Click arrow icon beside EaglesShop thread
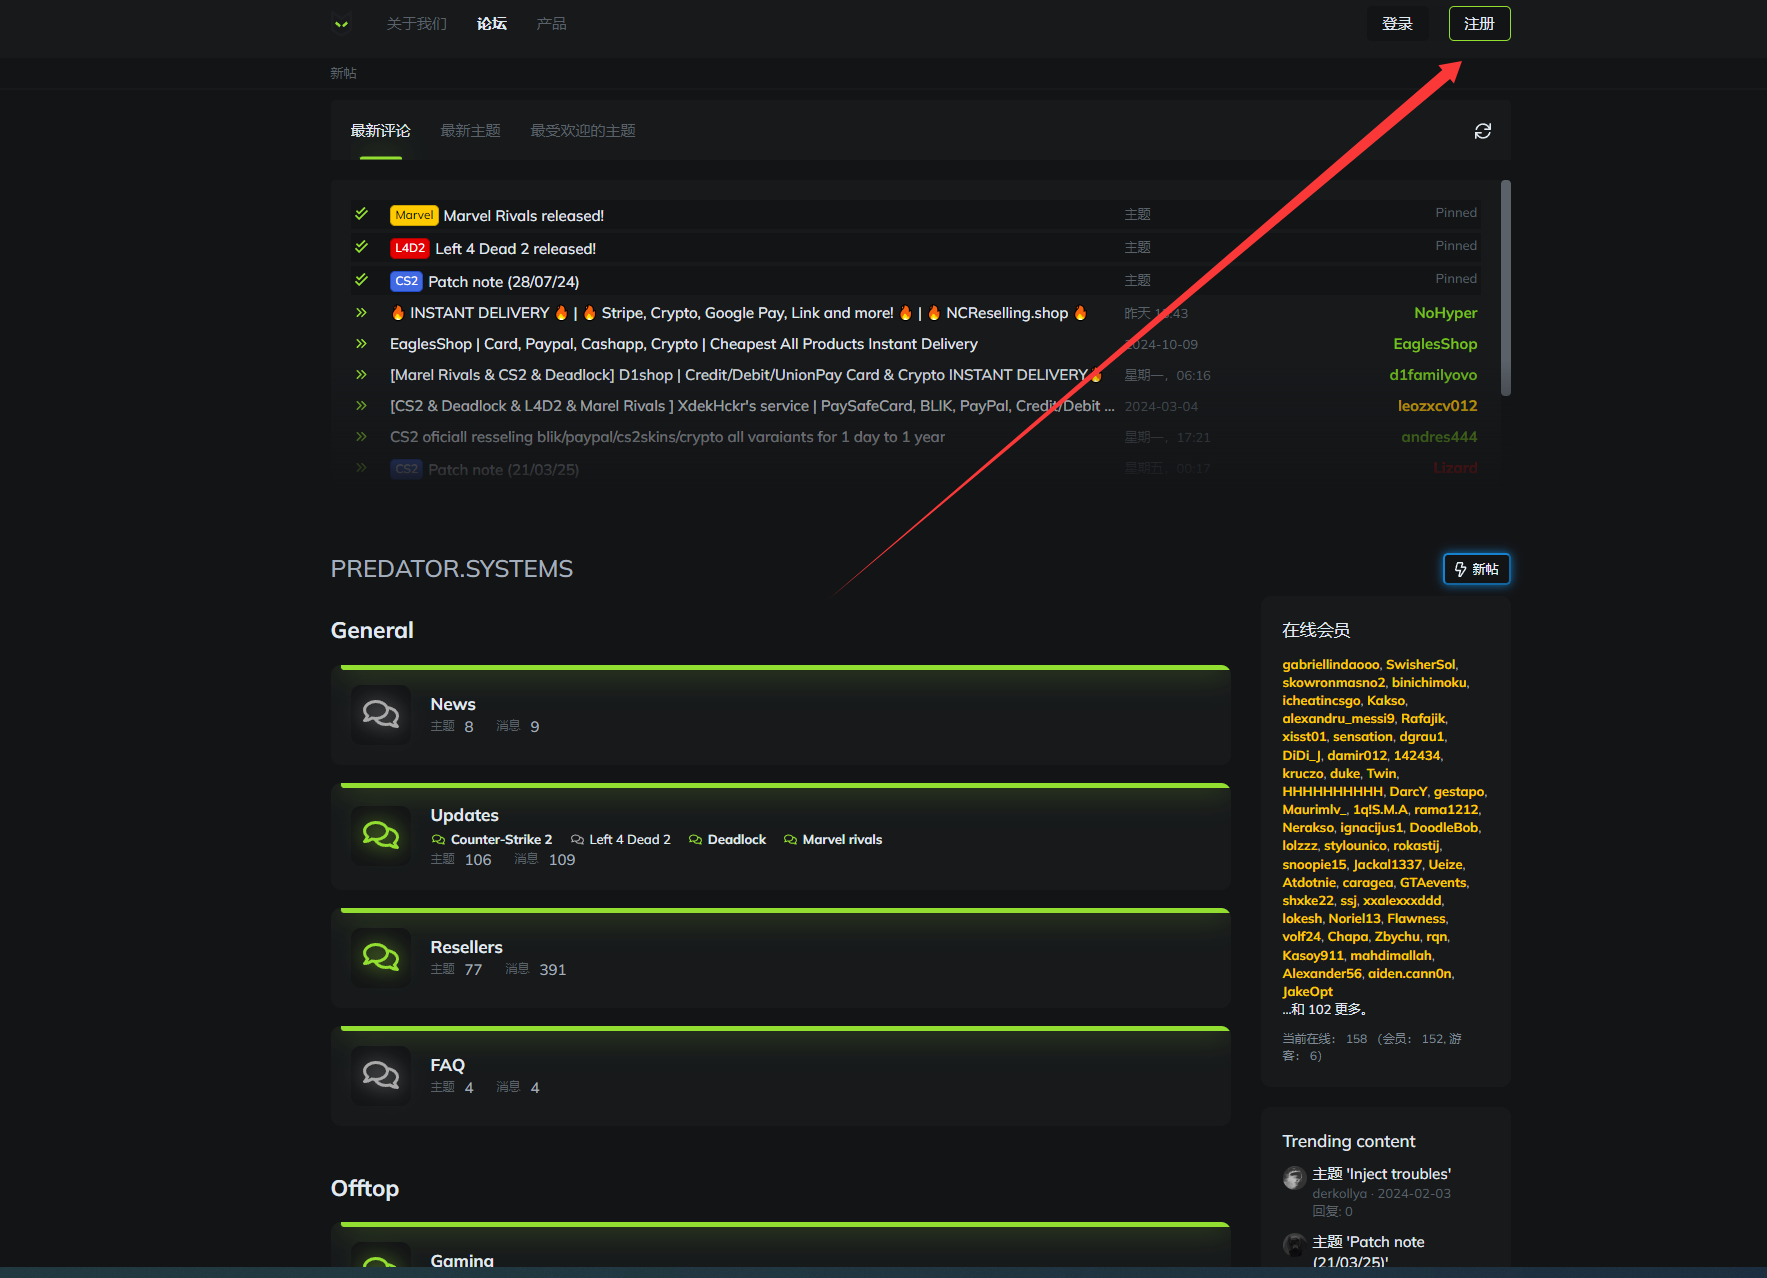This screenshot has height=1278, width=1767. point(361,344)
